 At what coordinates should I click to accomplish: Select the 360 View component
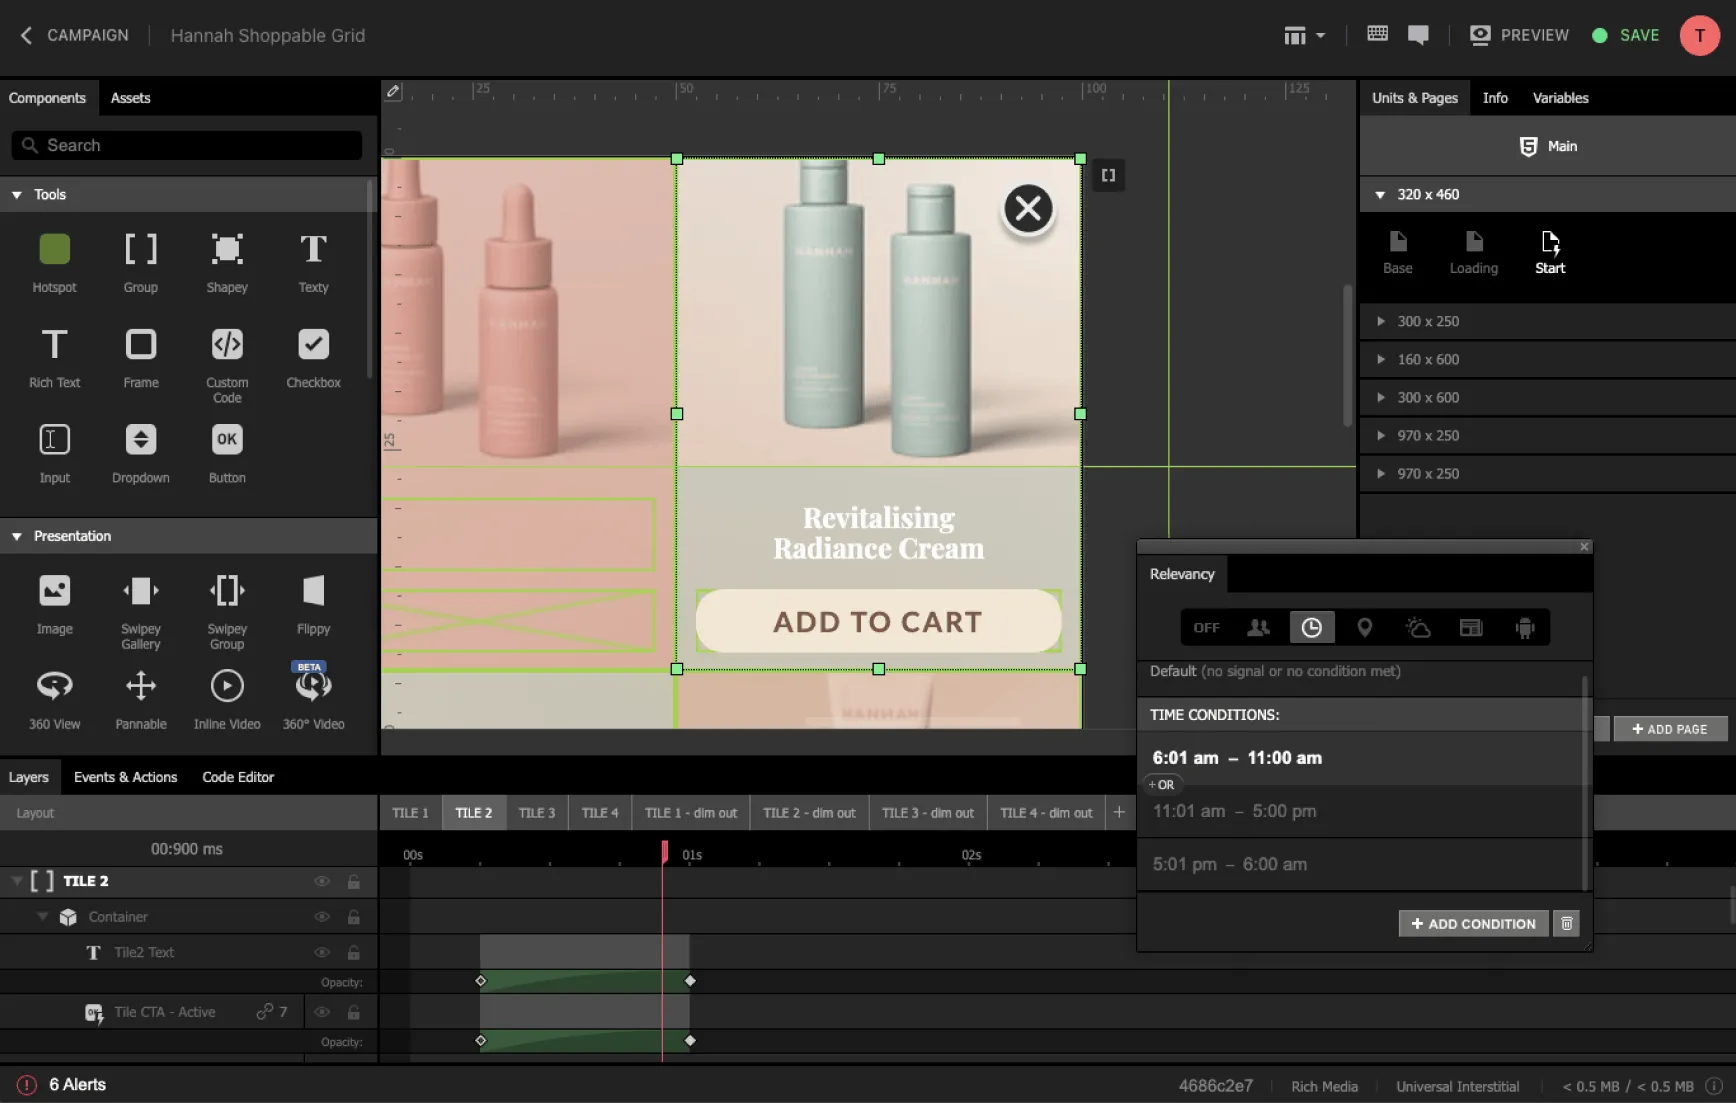click(54, 699)
